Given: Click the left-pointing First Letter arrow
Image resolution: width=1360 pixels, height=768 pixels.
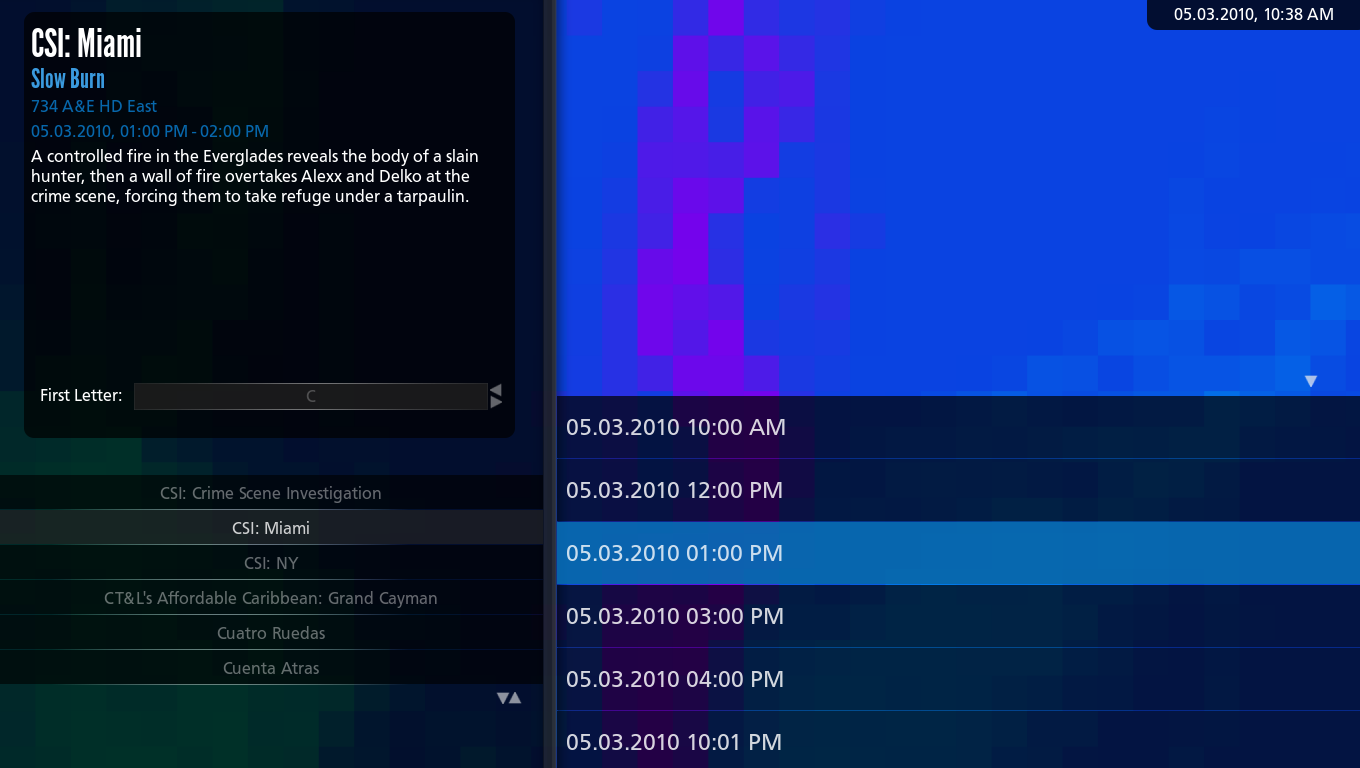Looking at the screenshot, I should click(x=496, y=390).
